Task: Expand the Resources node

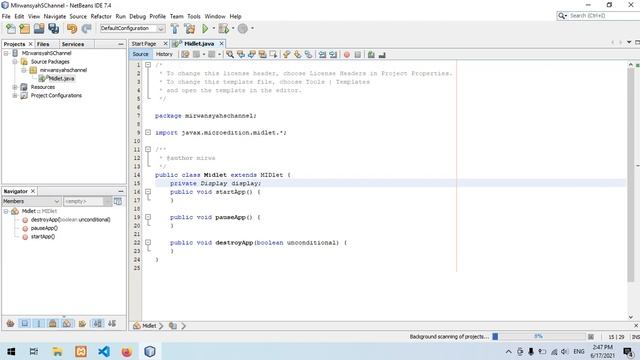Action: 15,87
